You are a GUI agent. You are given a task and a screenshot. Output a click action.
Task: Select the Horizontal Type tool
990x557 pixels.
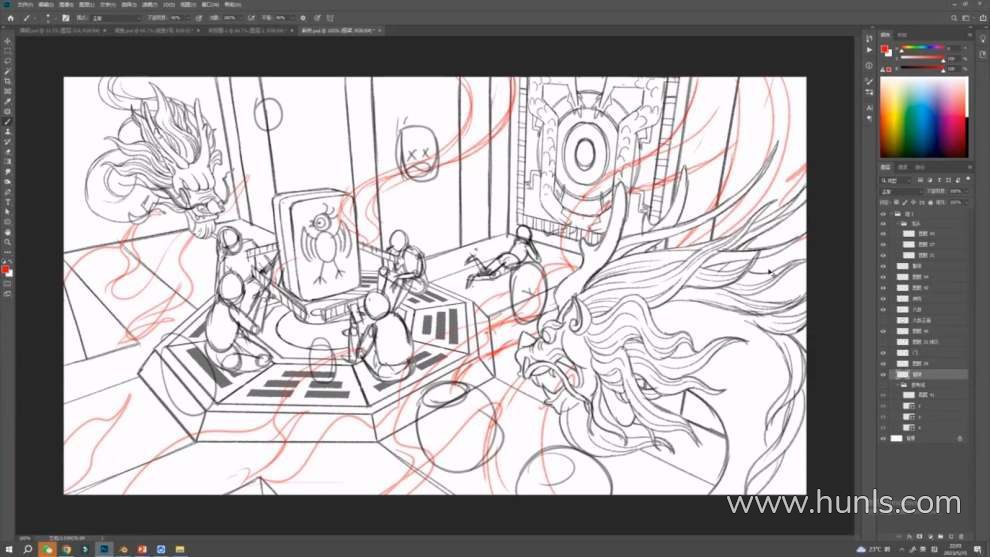pos(8,202)
